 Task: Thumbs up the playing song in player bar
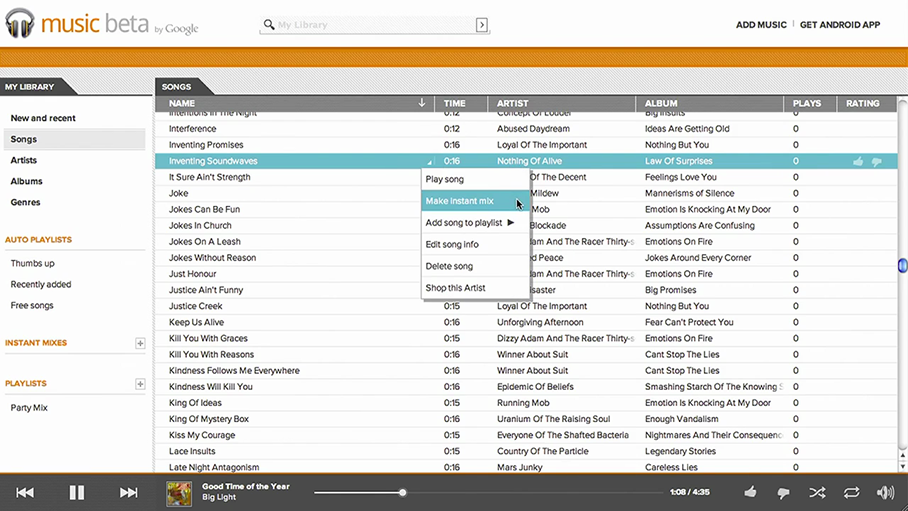[x=750, y=492]
